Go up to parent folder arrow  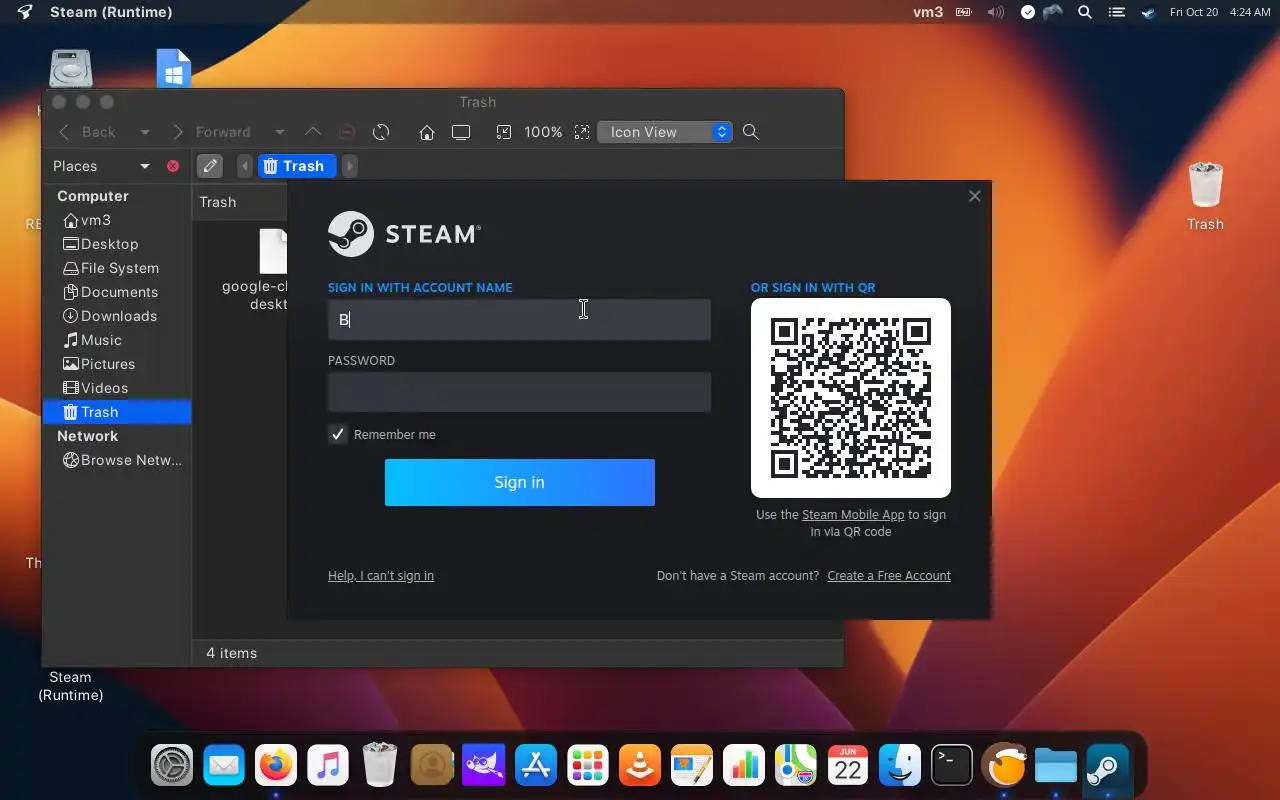pyautogui.click(x=313, y=132)
